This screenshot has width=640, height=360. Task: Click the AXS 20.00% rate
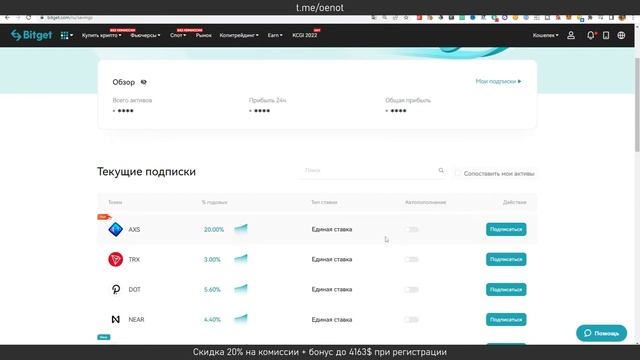214,230
